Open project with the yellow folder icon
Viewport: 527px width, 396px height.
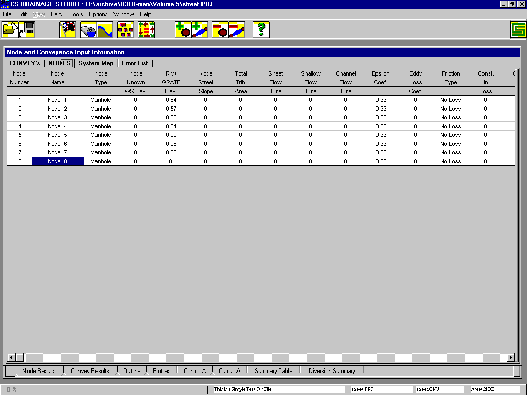10,29
